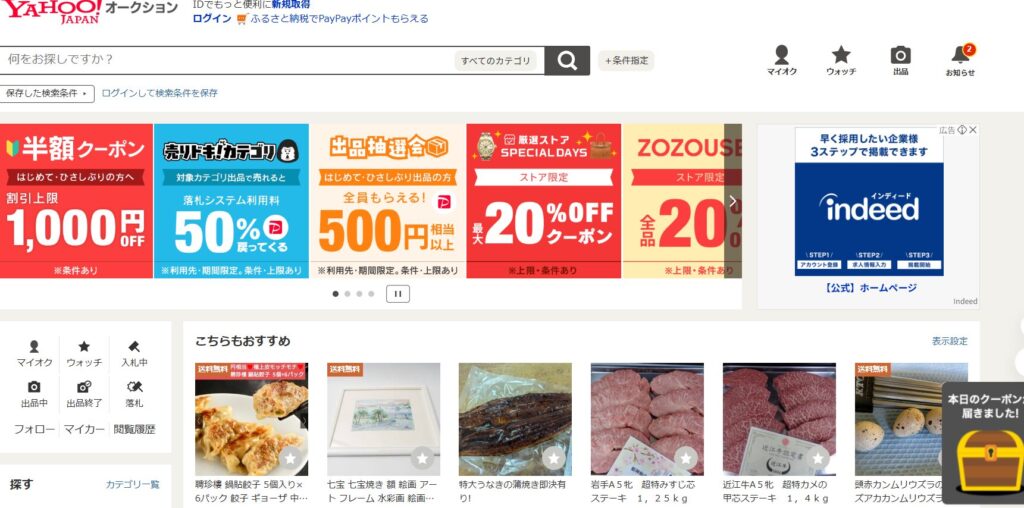Close the indeed advertisement
This screenshot has width=1024, height=508.
[x=973, y=130]
